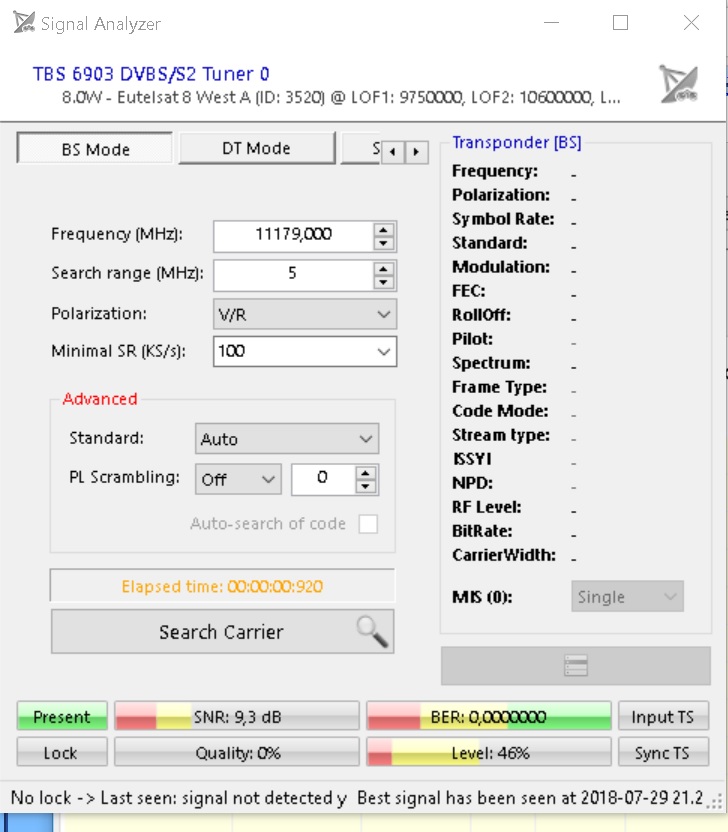Screen dimensions: 728x832
Task: Click the magnifier icon on Search Carrier
Action: click(372, 631)
